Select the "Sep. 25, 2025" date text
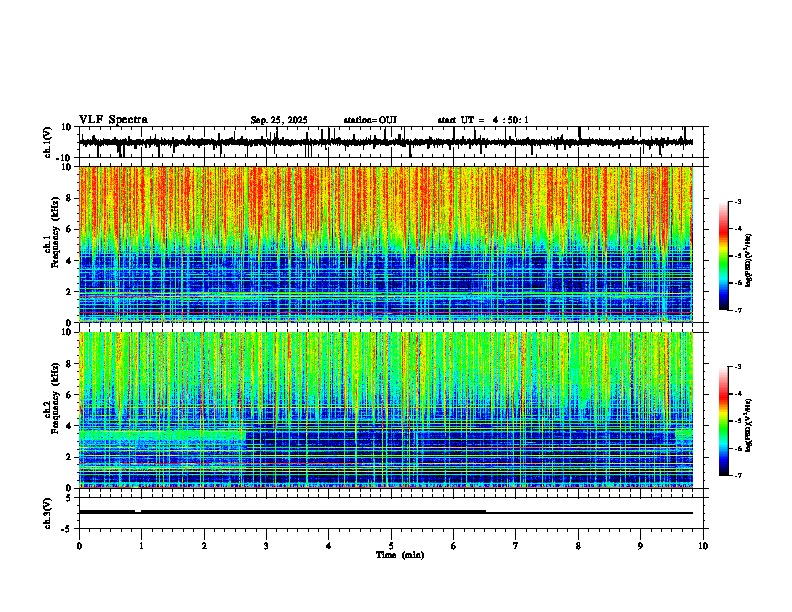Screen dimensions: 792x612 click(x=279, y=120)
